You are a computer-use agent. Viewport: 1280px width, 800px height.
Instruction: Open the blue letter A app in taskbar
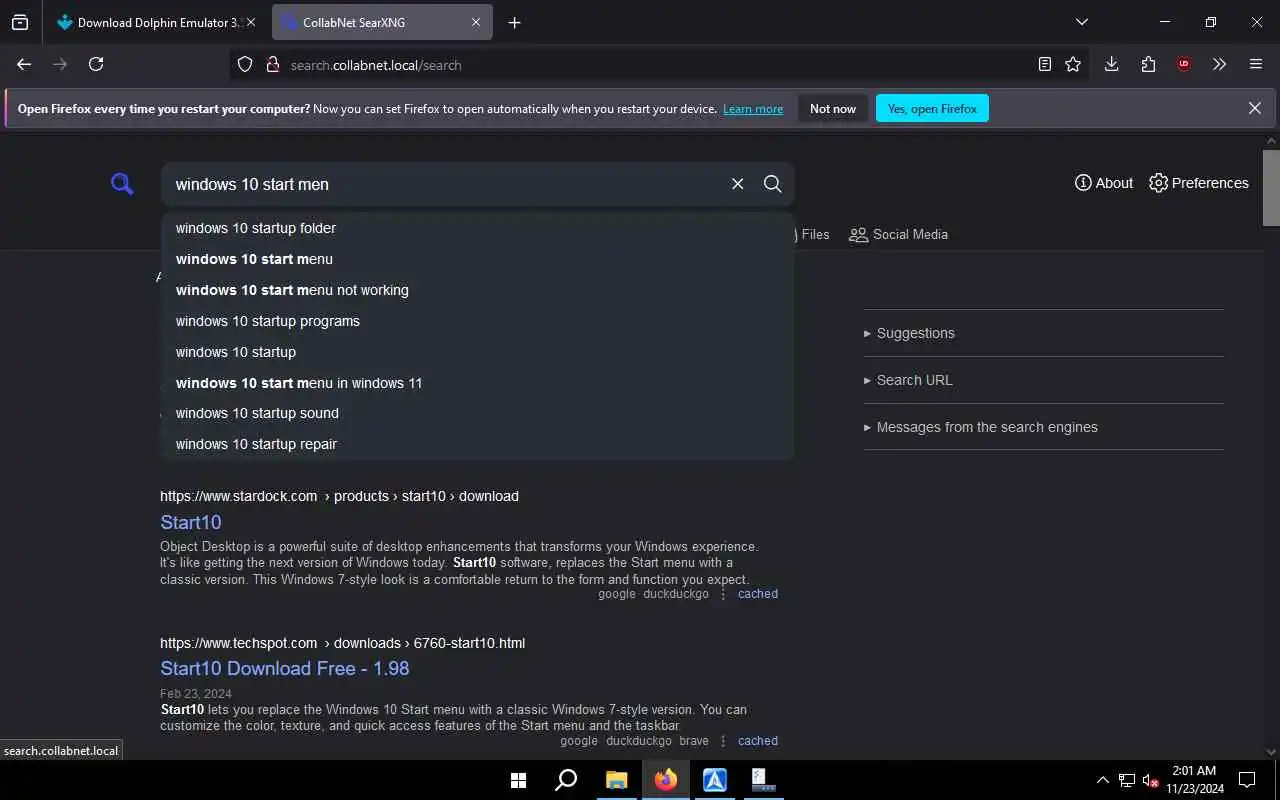(x=714, y=780)
